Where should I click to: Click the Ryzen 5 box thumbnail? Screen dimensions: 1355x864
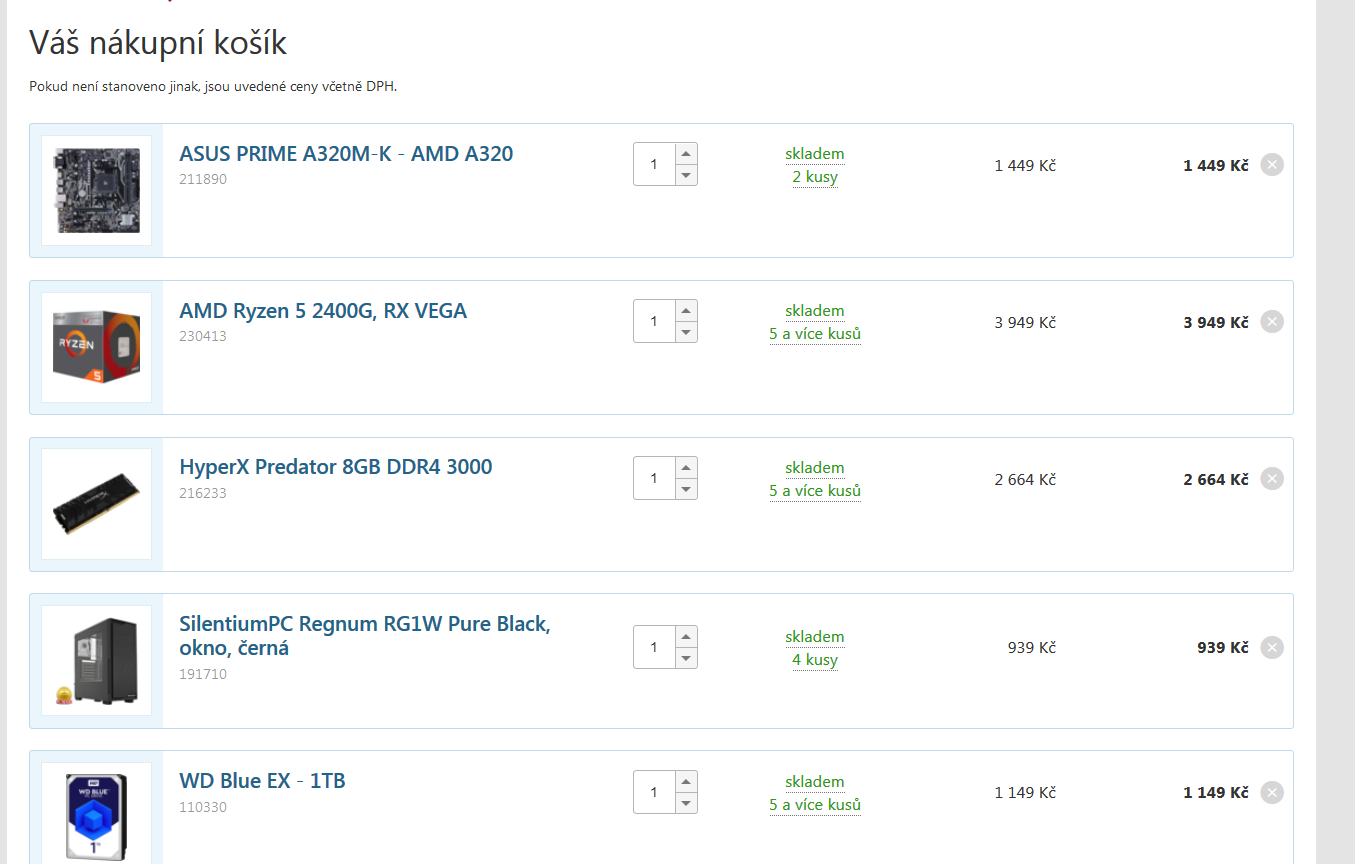pos(97,347)
